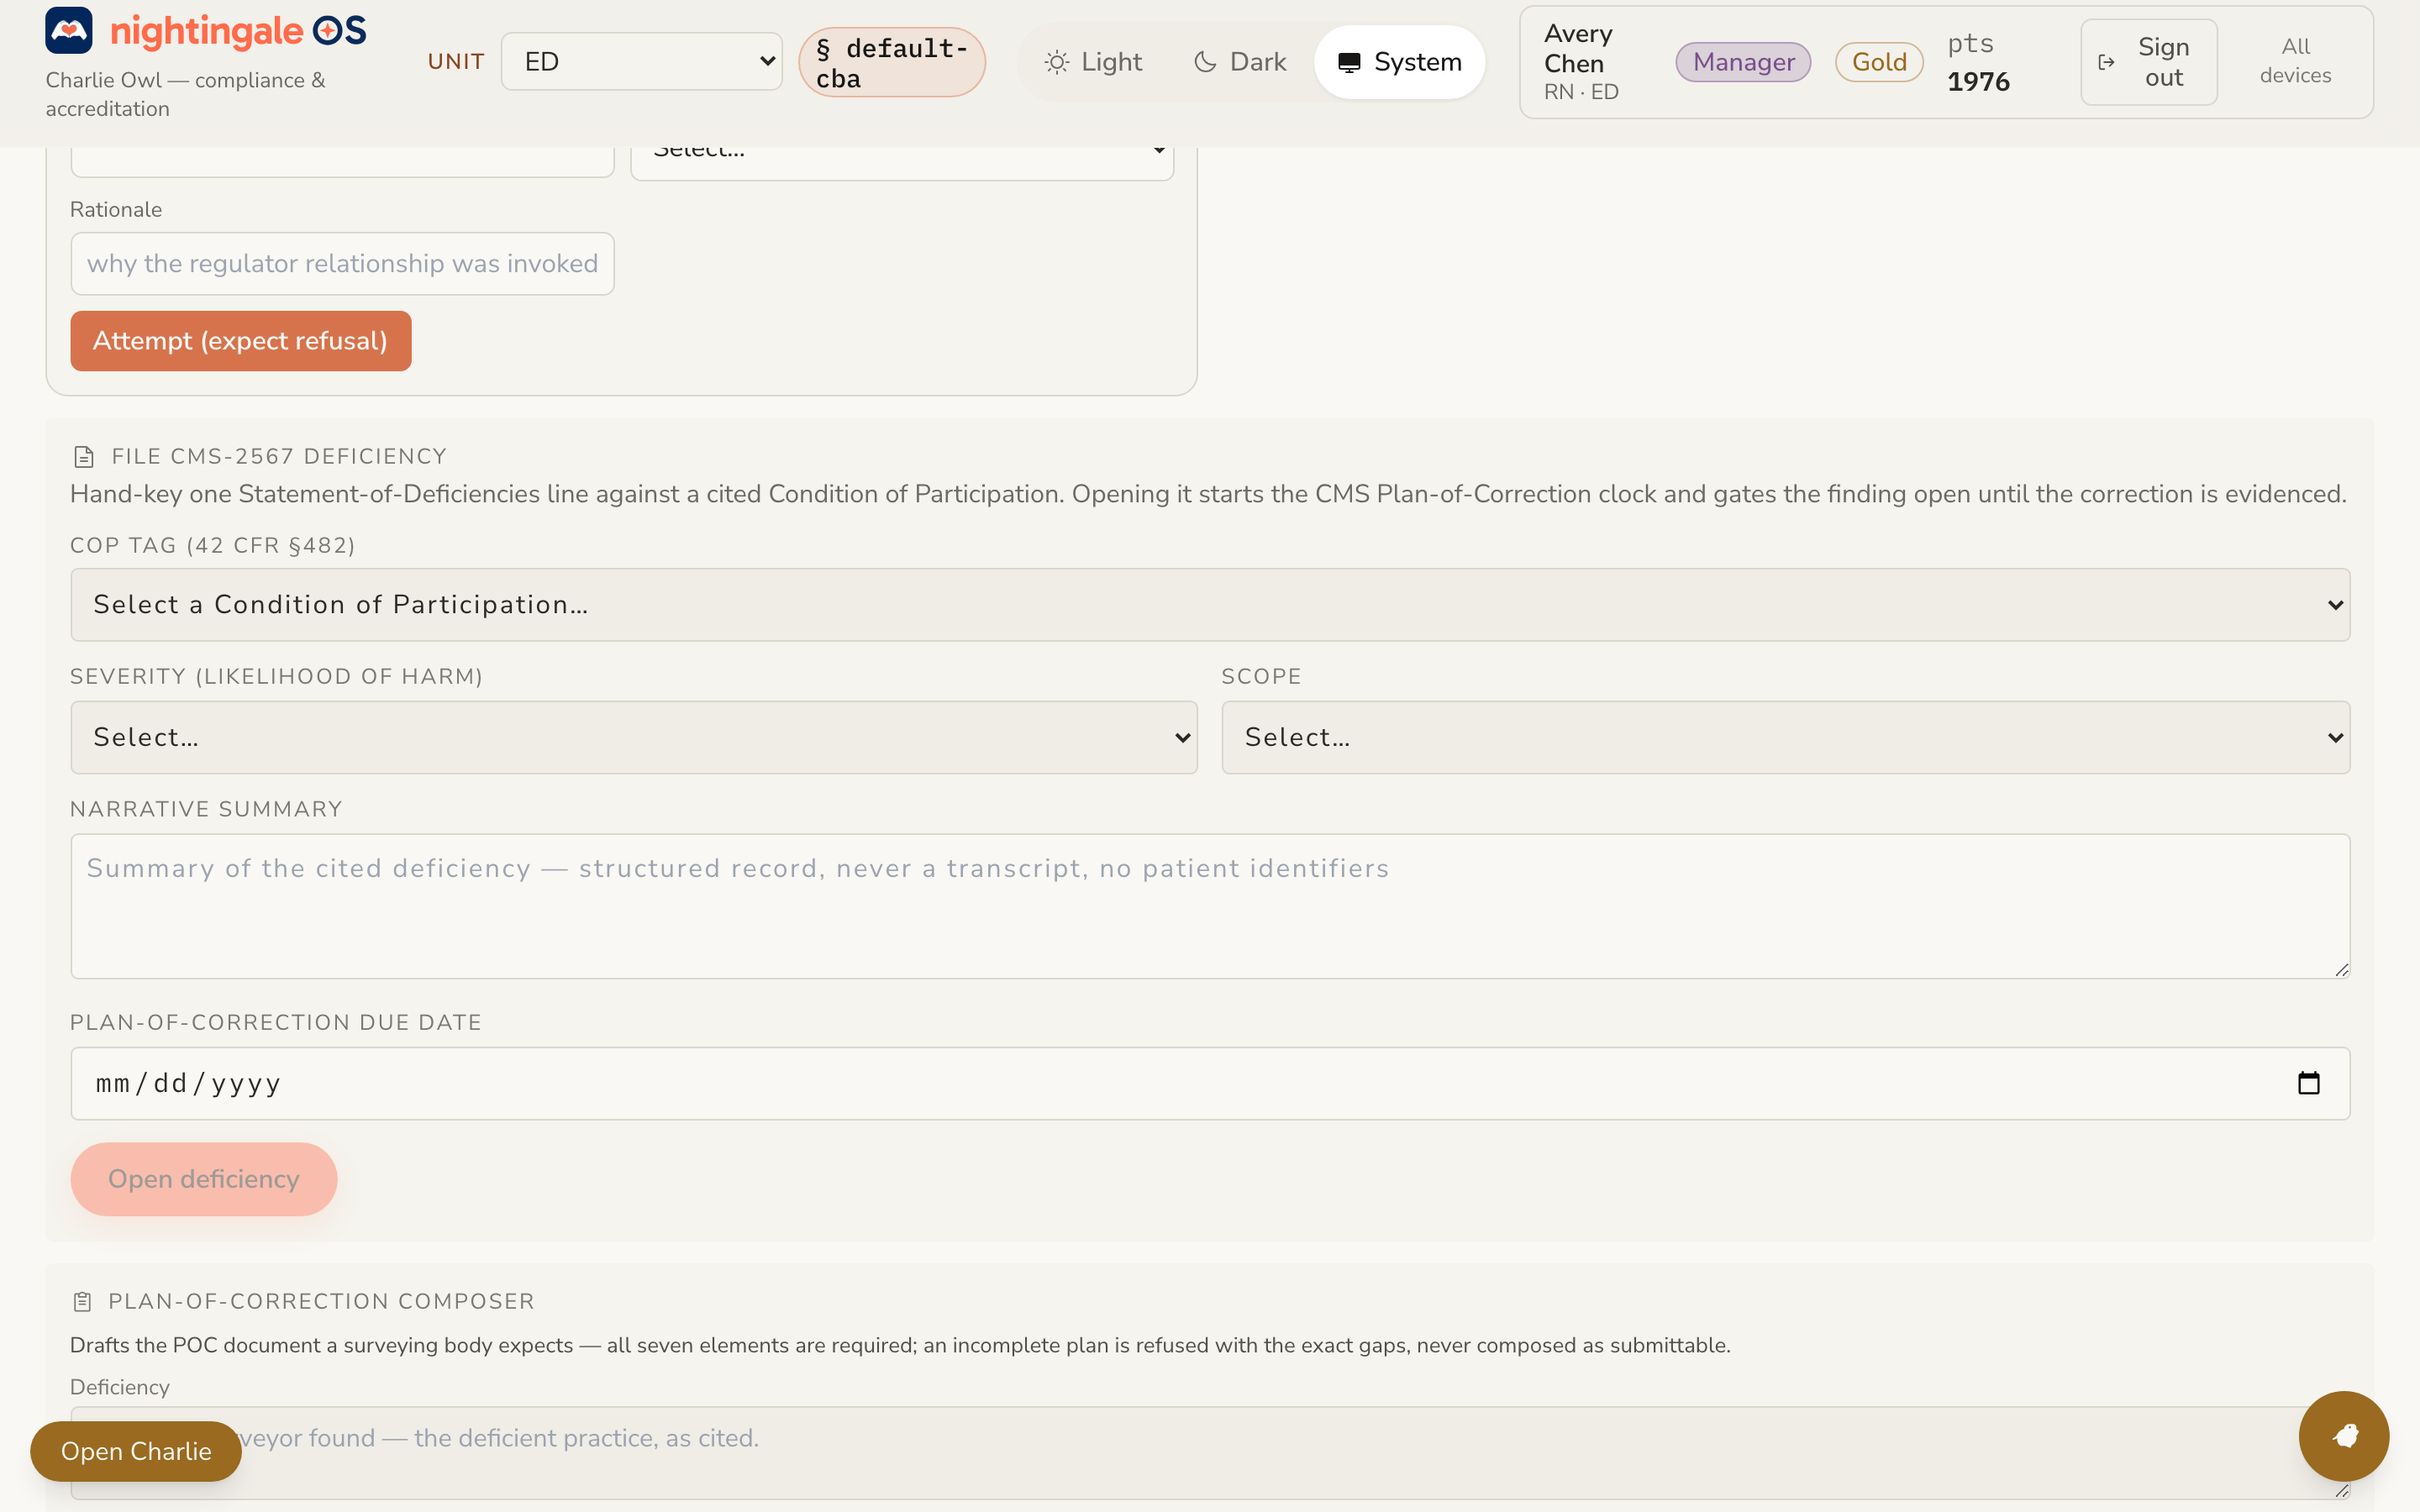Click the Open Charlie button
The width and height of the screenshot is (2420, 1512).
click(136, 1451)
